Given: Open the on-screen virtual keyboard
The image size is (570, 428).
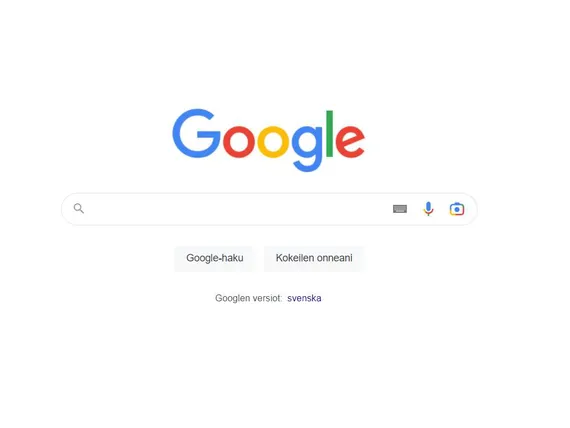Looking at the screenshot, I should [400, 209].
